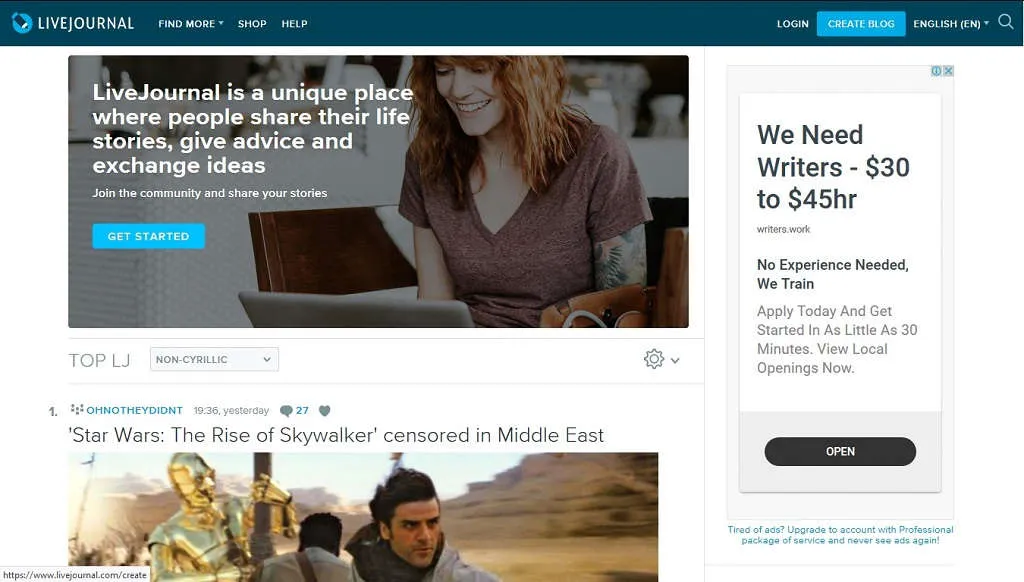This screenshot has width=1024, height=582.
Task: Click the CREATE BLOG button
Action: [861, 24]
